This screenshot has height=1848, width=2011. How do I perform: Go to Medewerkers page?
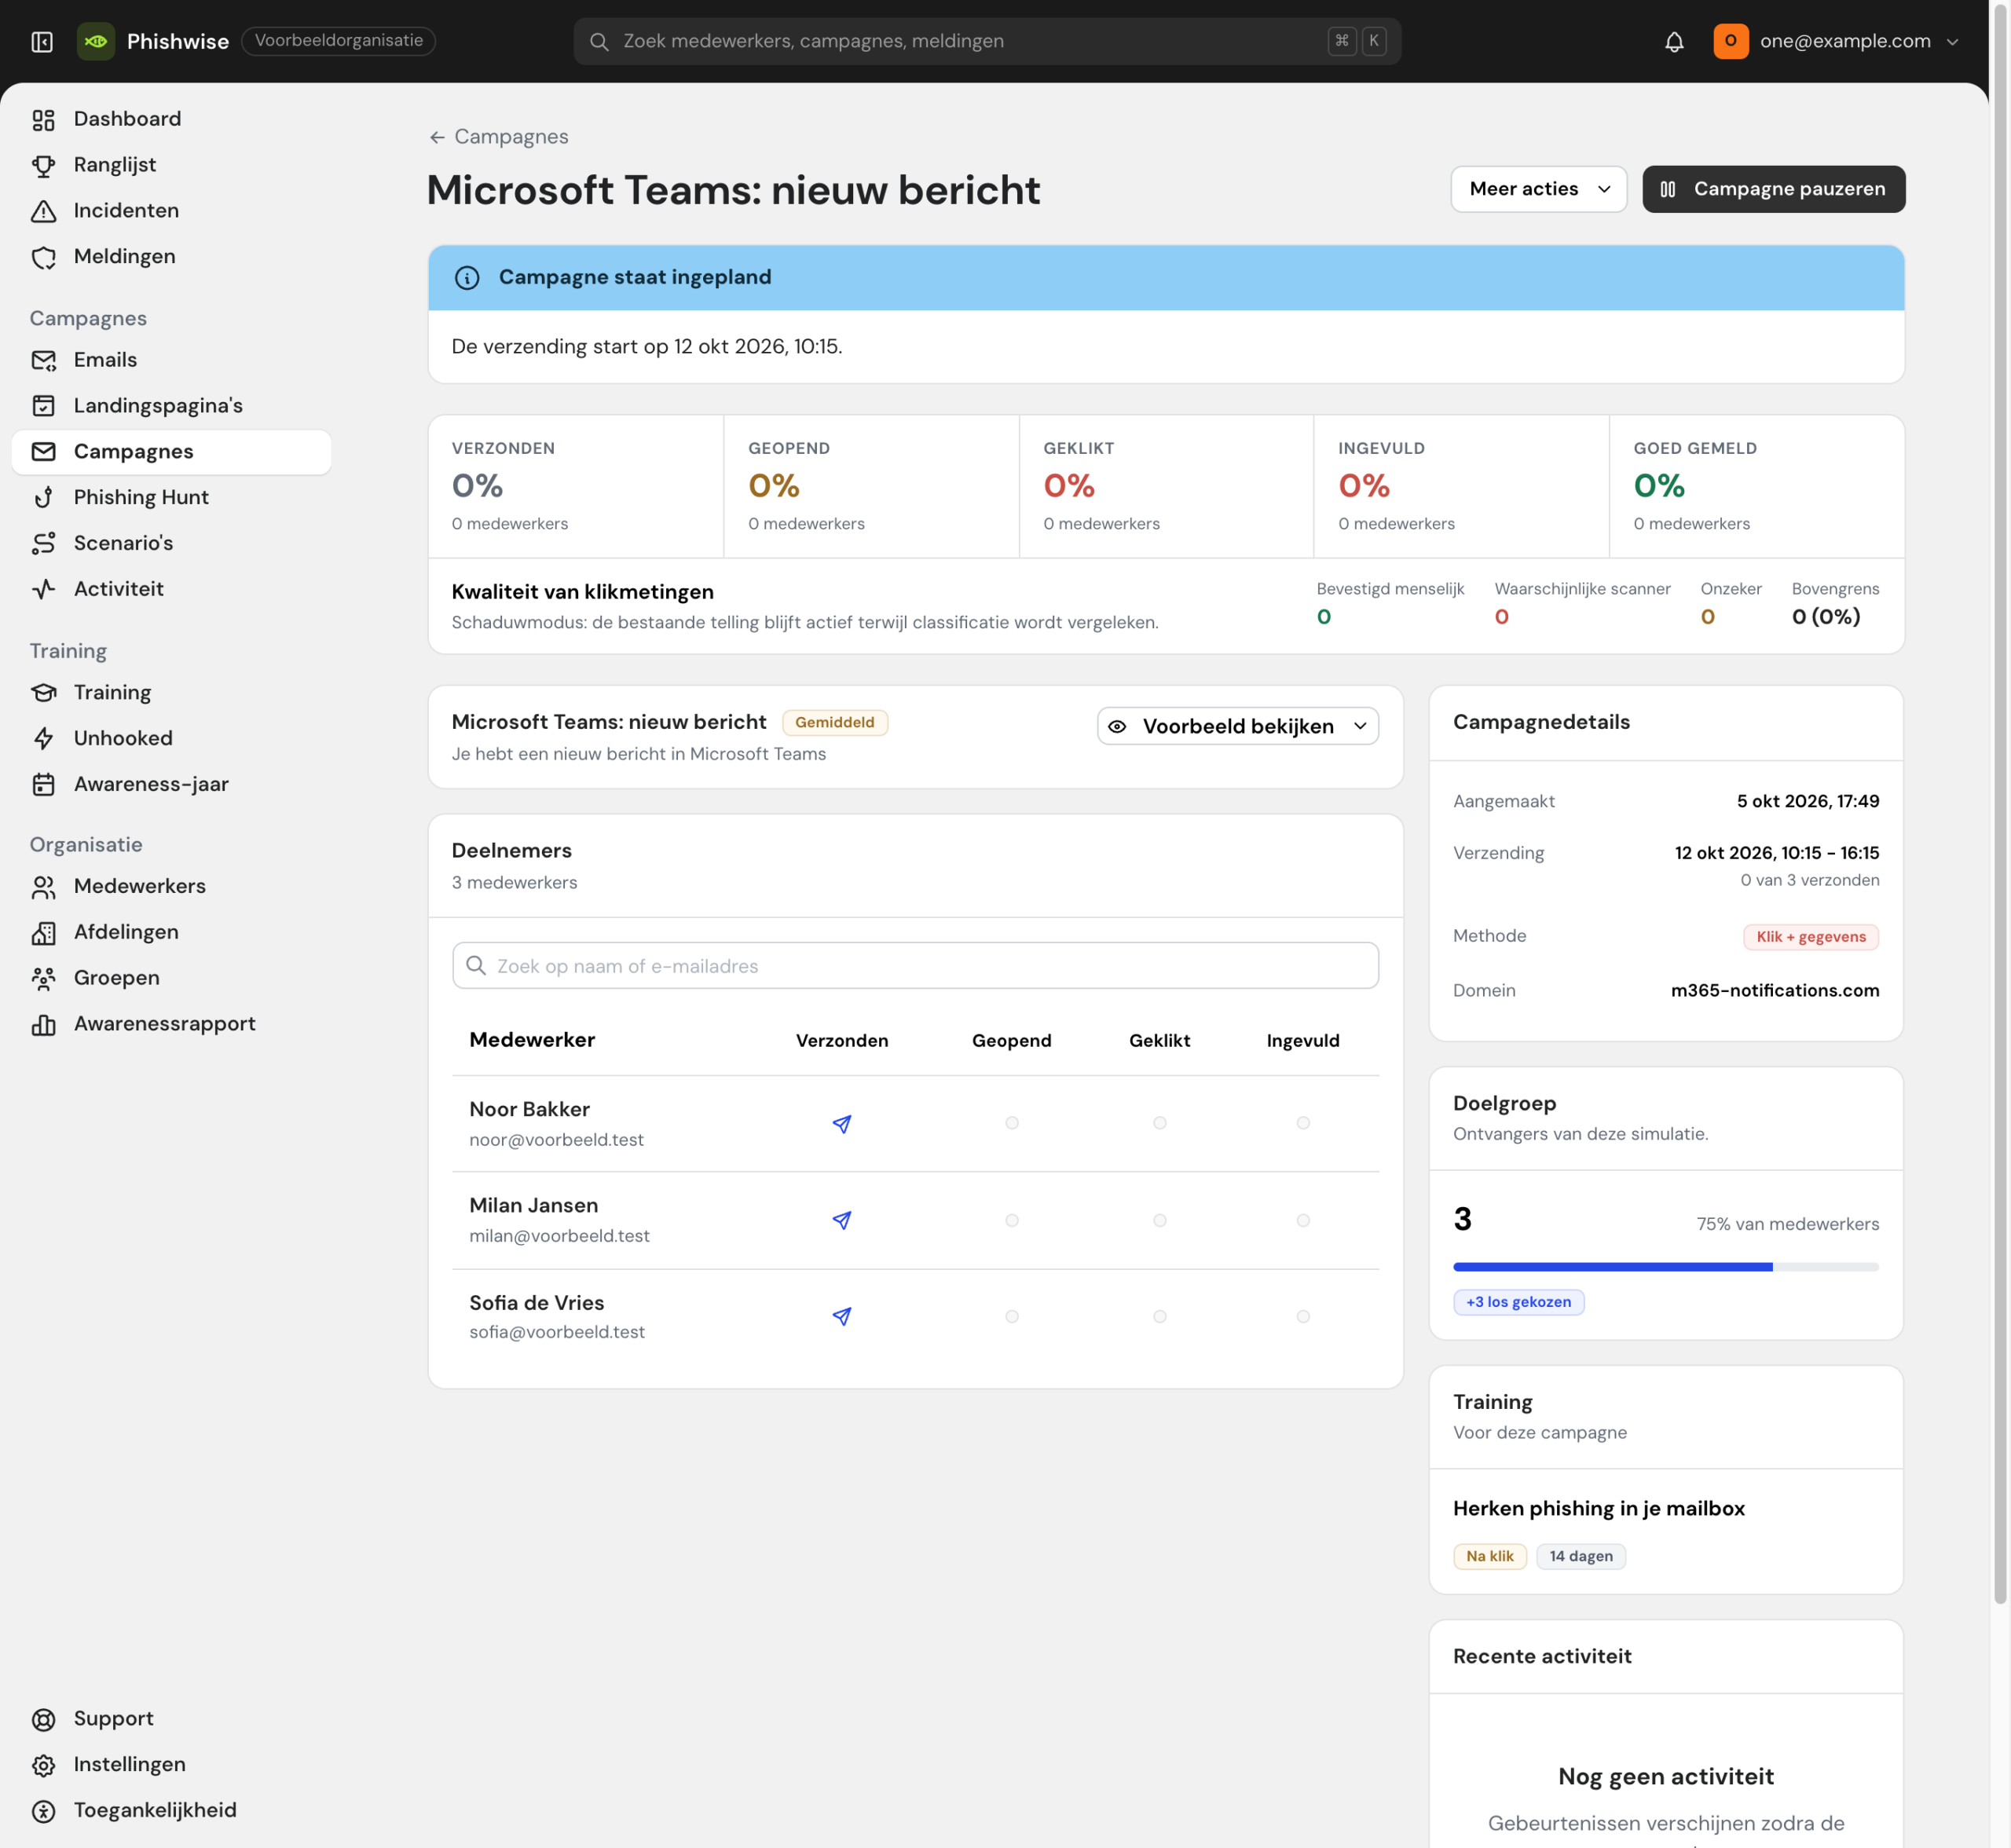172,886
